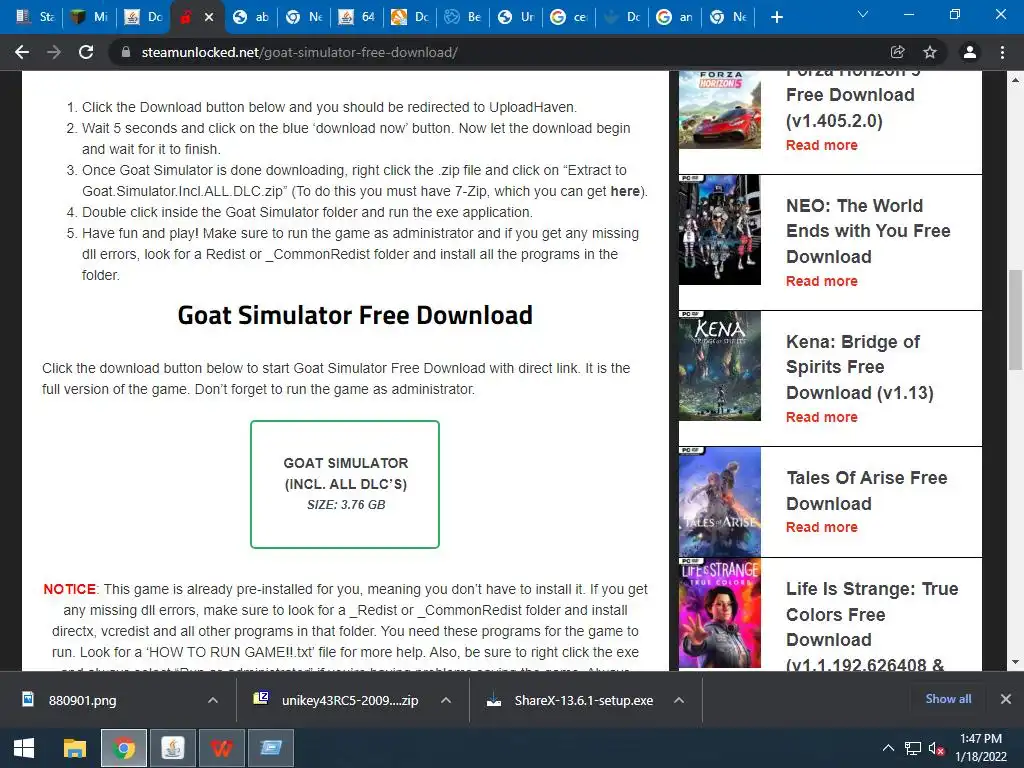Open 'NEO: The World Ends with You' title
Screen dimensions: 1024x768
(868, 231)
